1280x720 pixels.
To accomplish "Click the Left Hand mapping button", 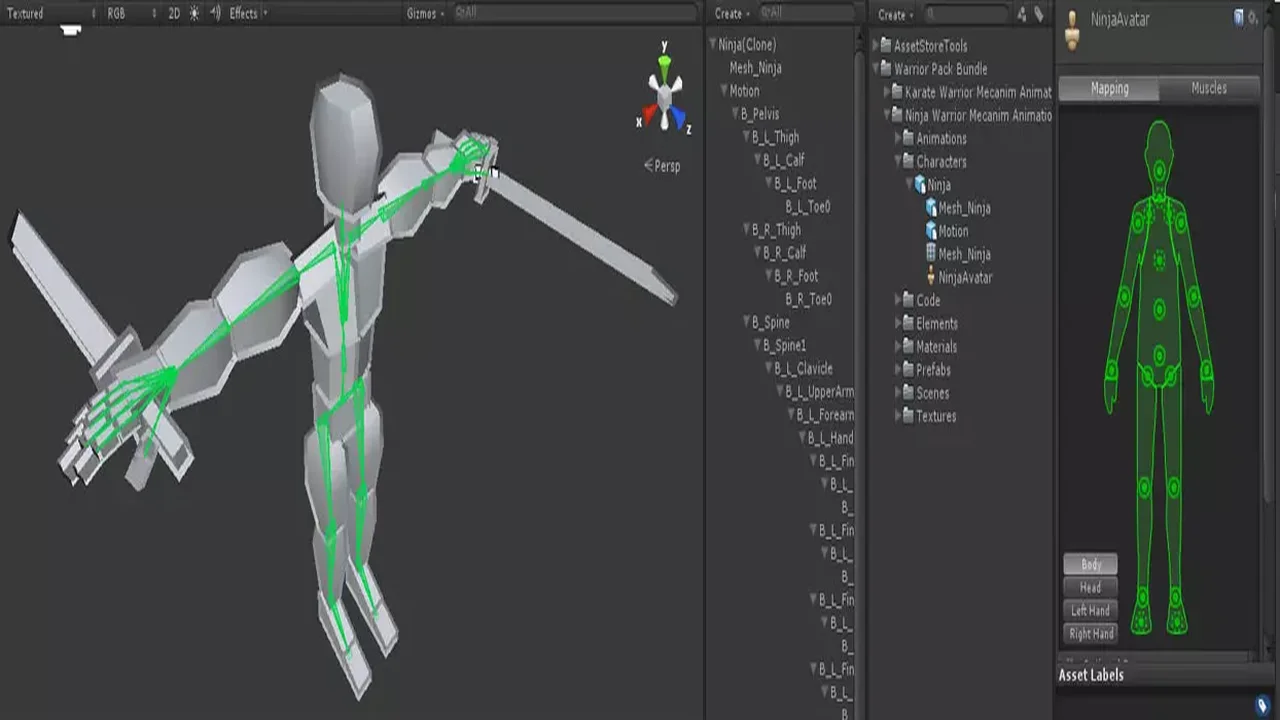I will (x=1090, y=611).
